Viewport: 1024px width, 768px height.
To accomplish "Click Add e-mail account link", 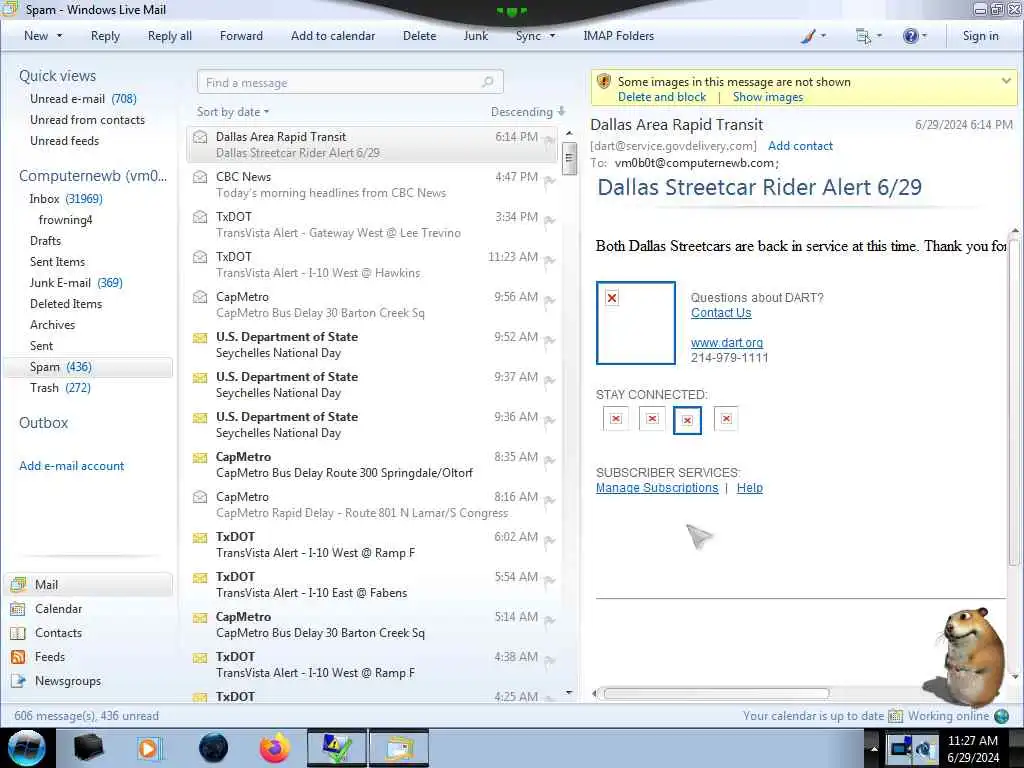I will pyautogui.click(x=71, y=466).
